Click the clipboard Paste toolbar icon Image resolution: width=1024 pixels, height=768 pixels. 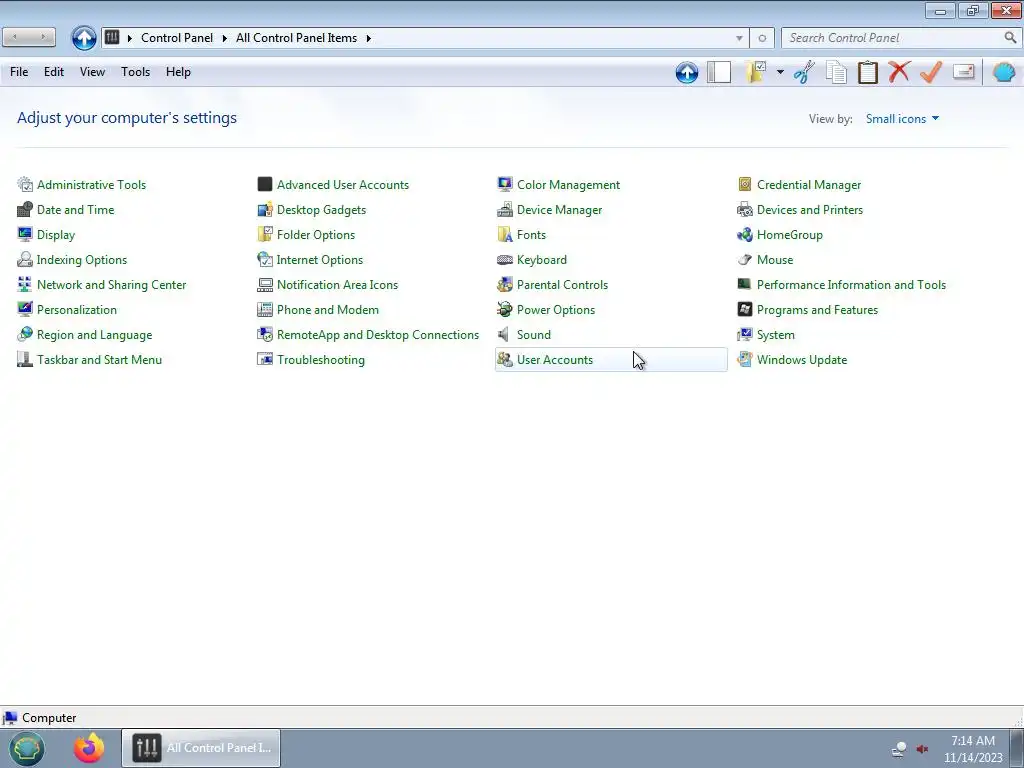click(867, 72)
